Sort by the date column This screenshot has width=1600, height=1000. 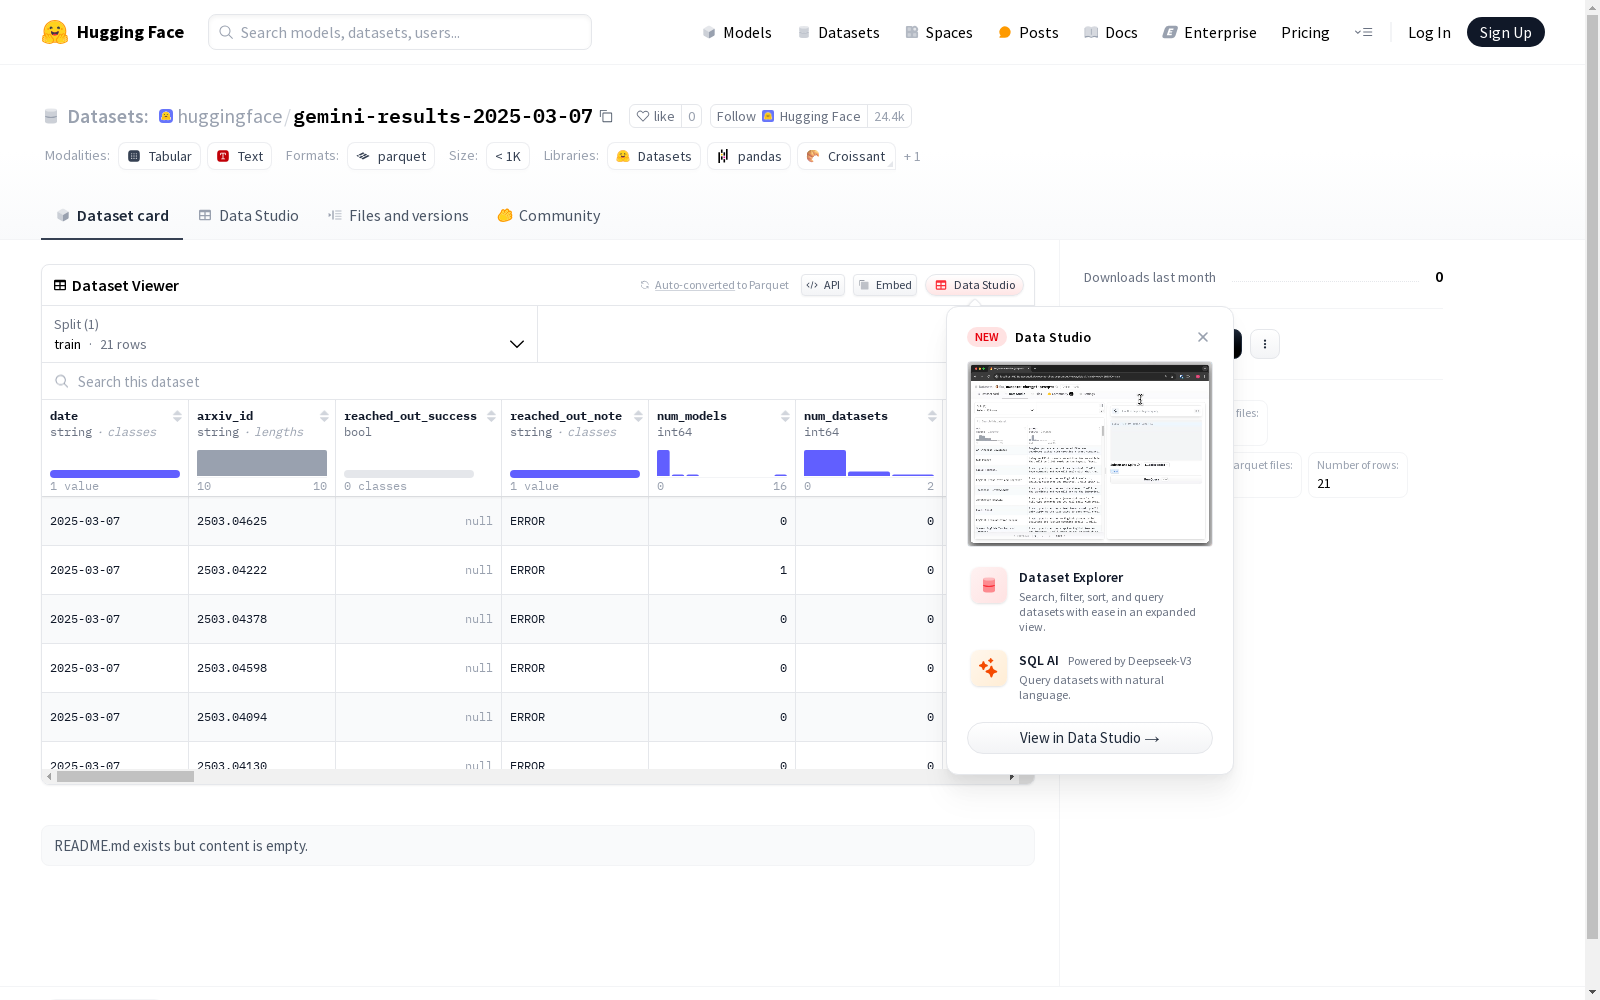click(177, 416)
